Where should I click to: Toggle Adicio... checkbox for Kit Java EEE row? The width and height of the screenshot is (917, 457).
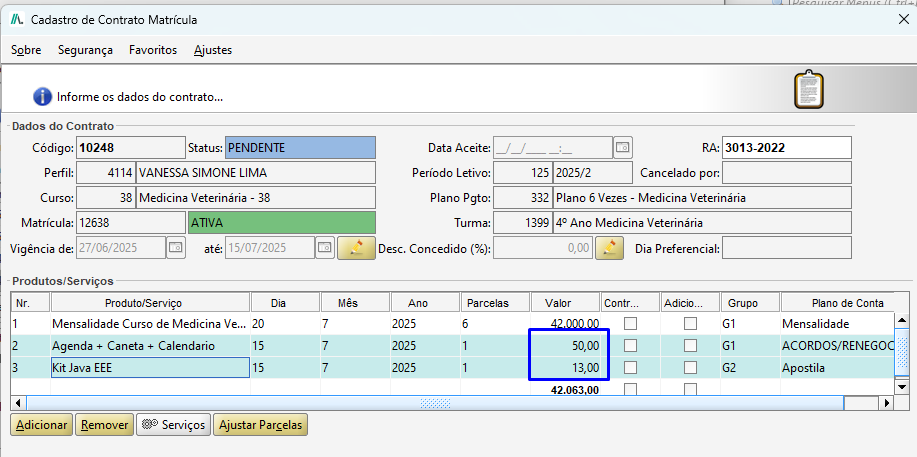tap(691, 367)
